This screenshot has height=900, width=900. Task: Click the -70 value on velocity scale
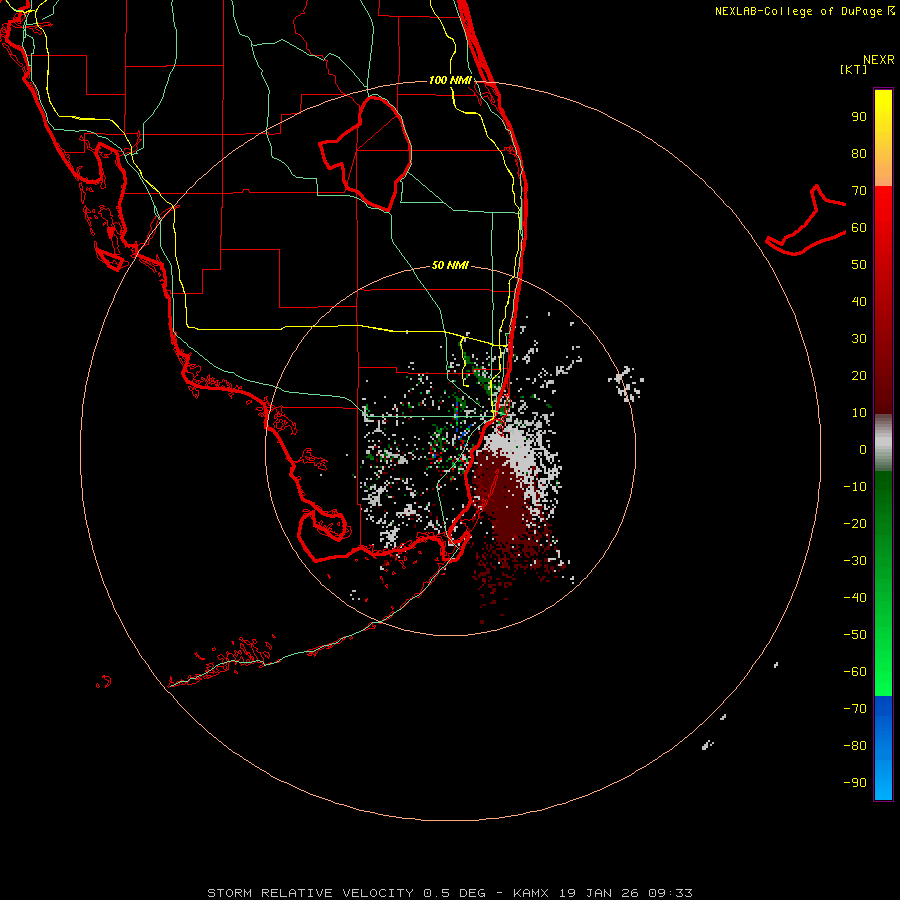[855, 708]
